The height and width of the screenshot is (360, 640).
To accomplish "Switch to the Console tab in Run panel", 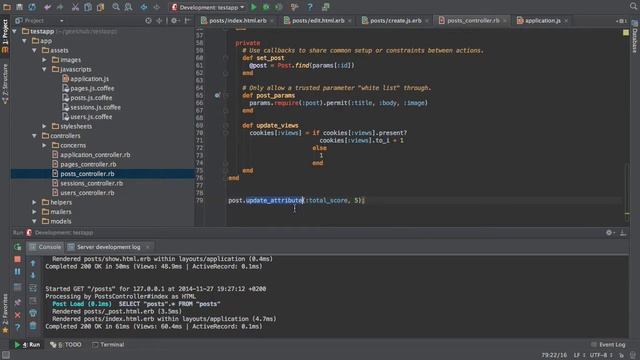I will click(x=45, y=247).
